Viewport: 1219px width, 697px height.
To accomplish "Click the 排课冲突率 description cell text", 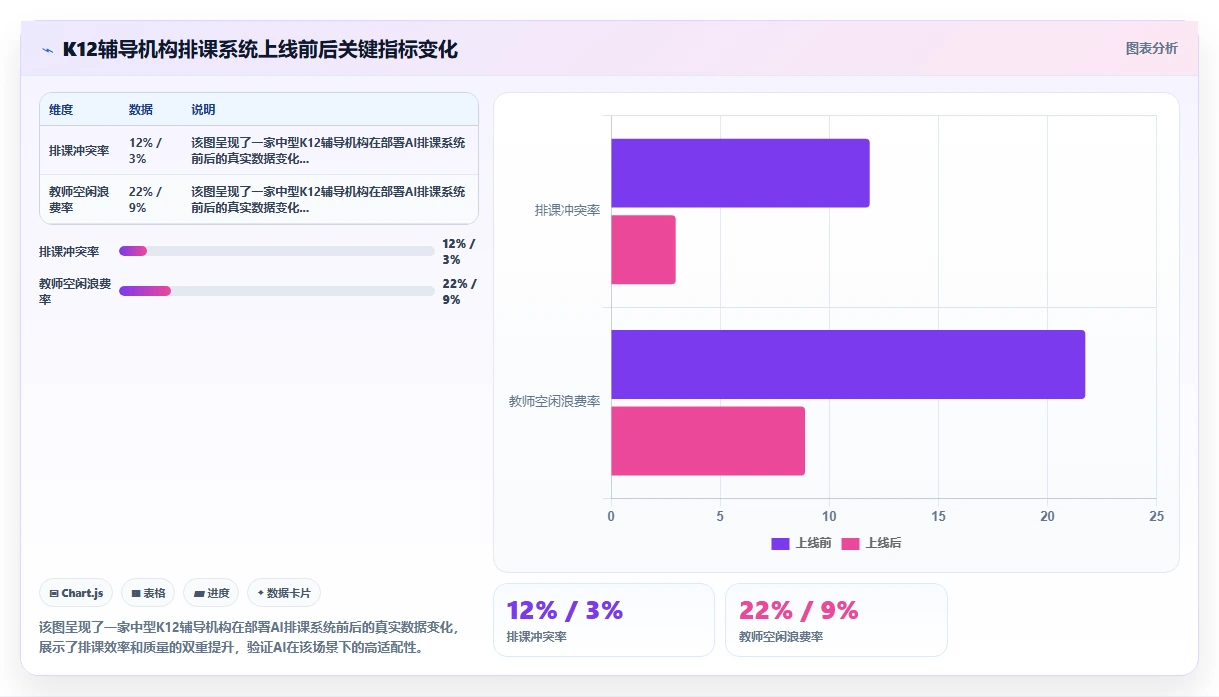I will click(x=328, y=151).
